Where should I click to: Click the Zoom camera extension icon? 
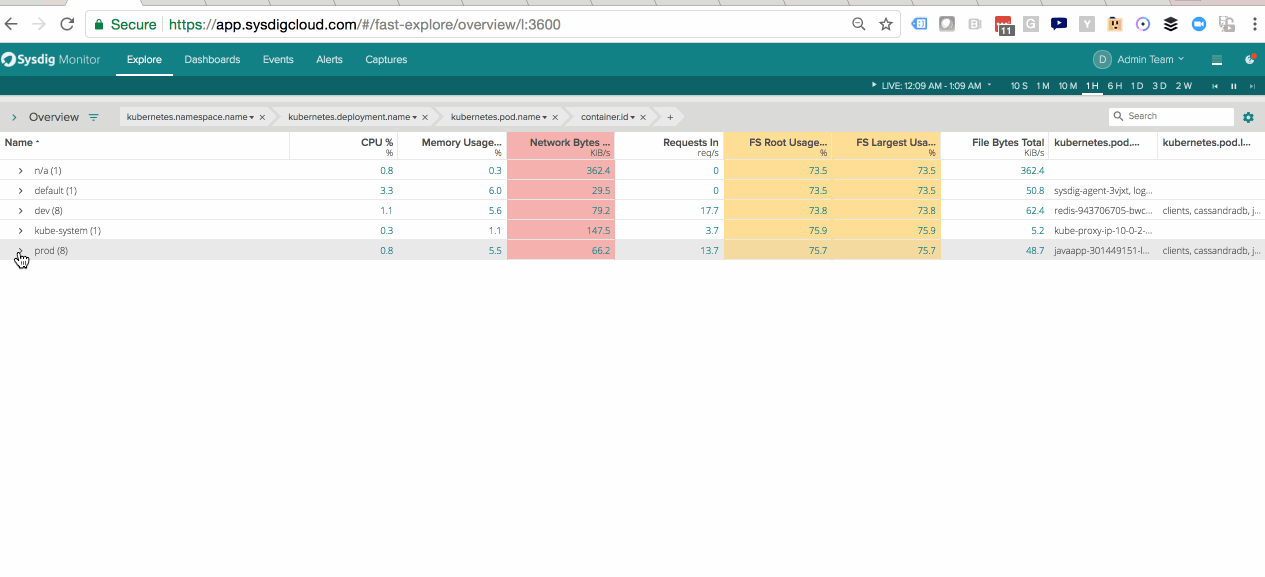coord(1198,24)
